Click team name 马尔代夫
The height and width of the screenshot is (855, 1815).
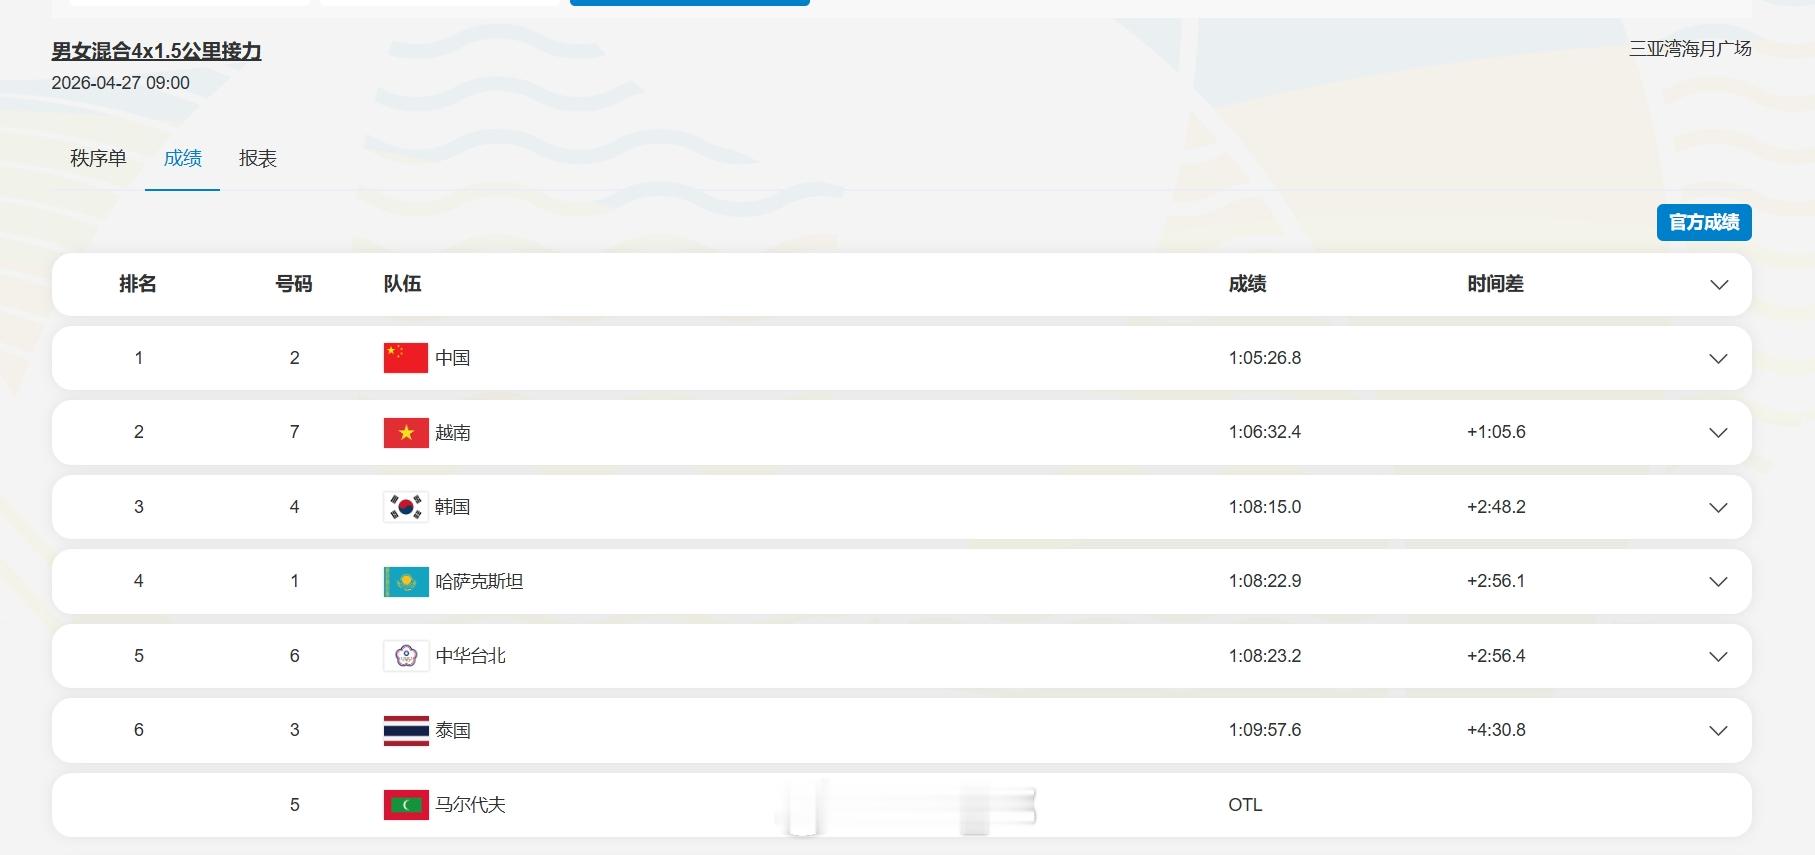[470, 805]
